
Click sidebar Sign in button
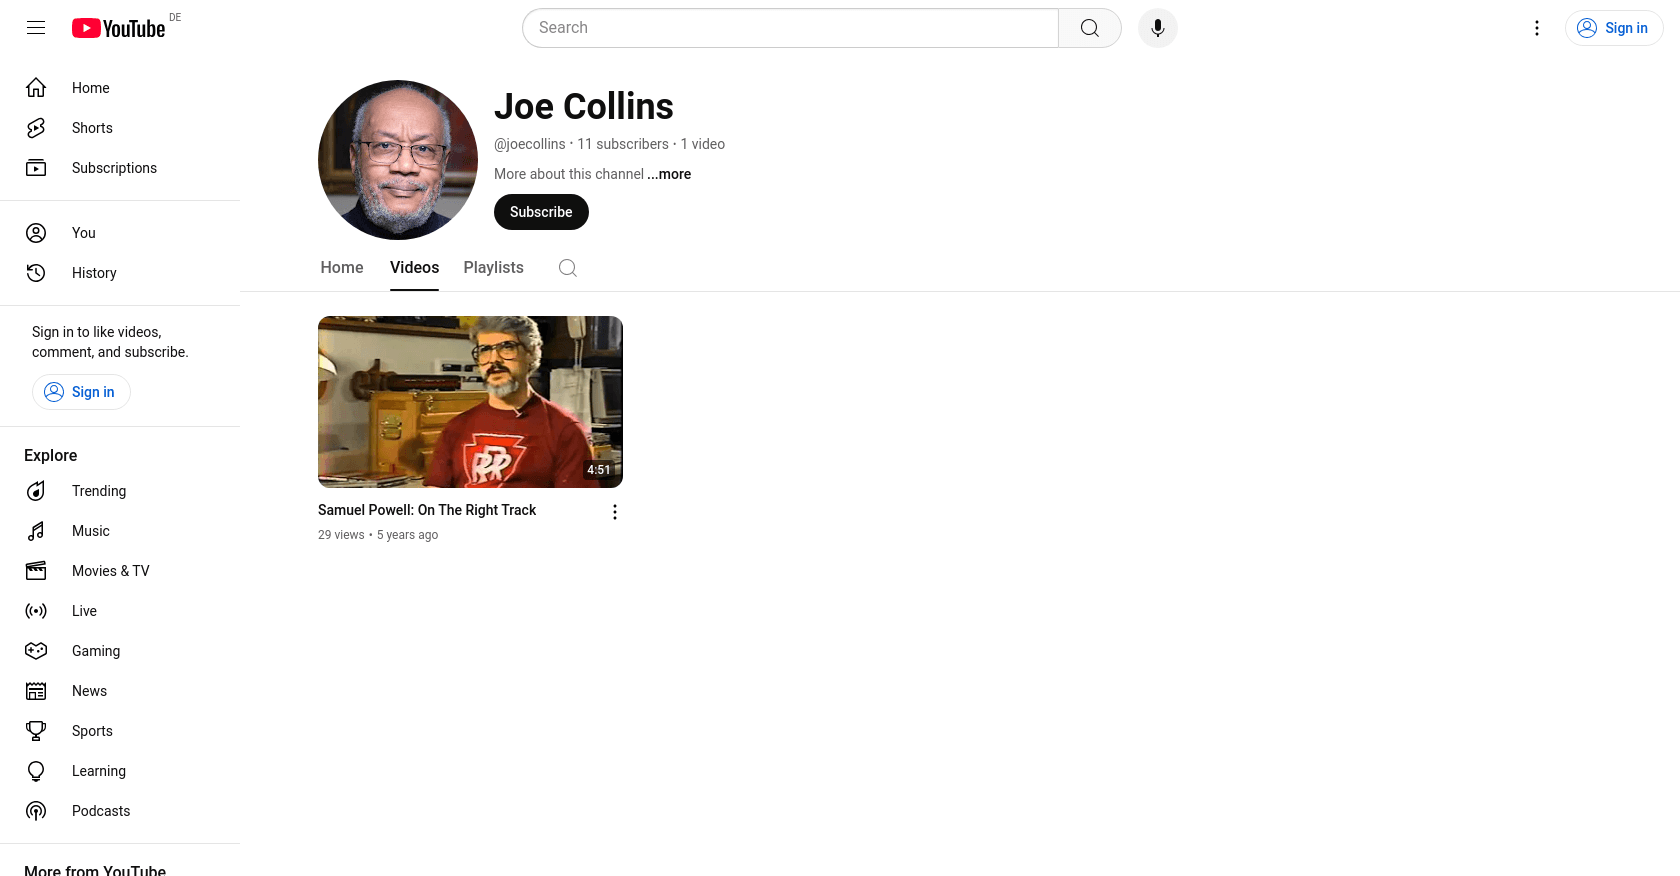81,392
